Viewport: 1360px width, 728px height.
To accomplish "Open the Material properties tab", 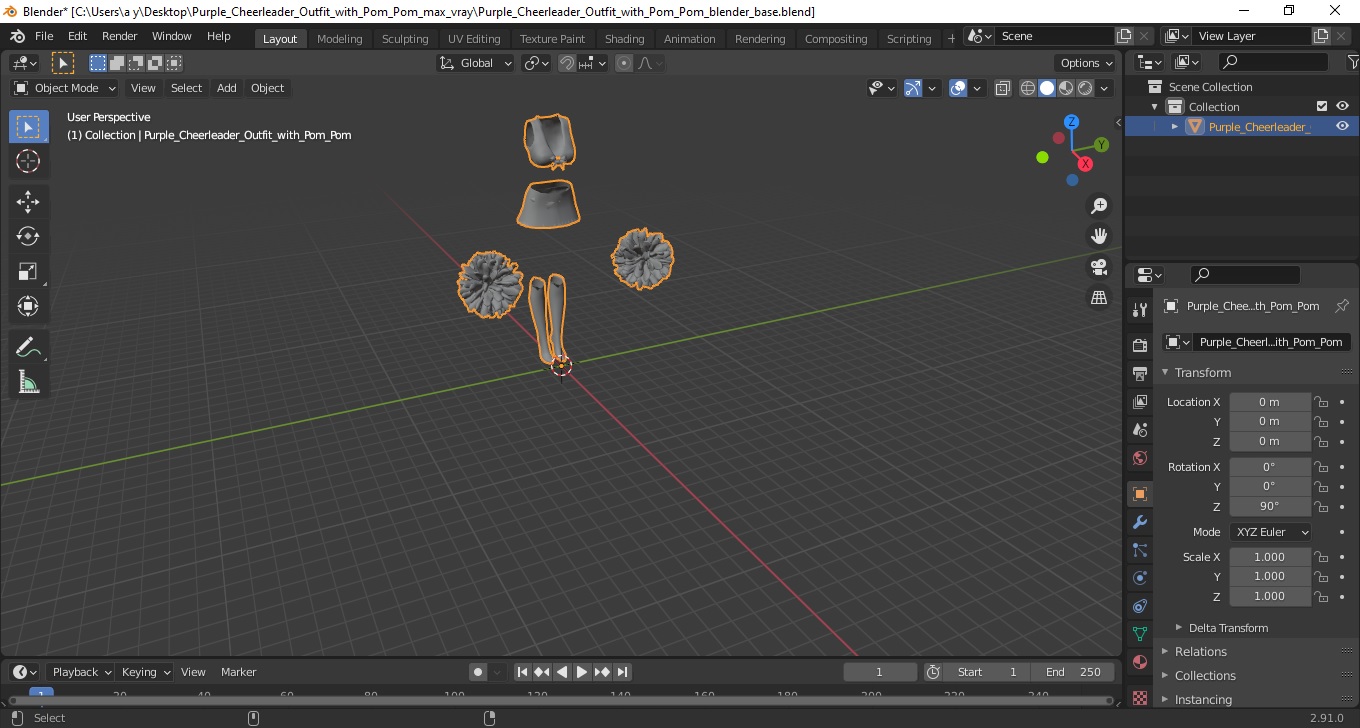I will [x=1140, y=662].
